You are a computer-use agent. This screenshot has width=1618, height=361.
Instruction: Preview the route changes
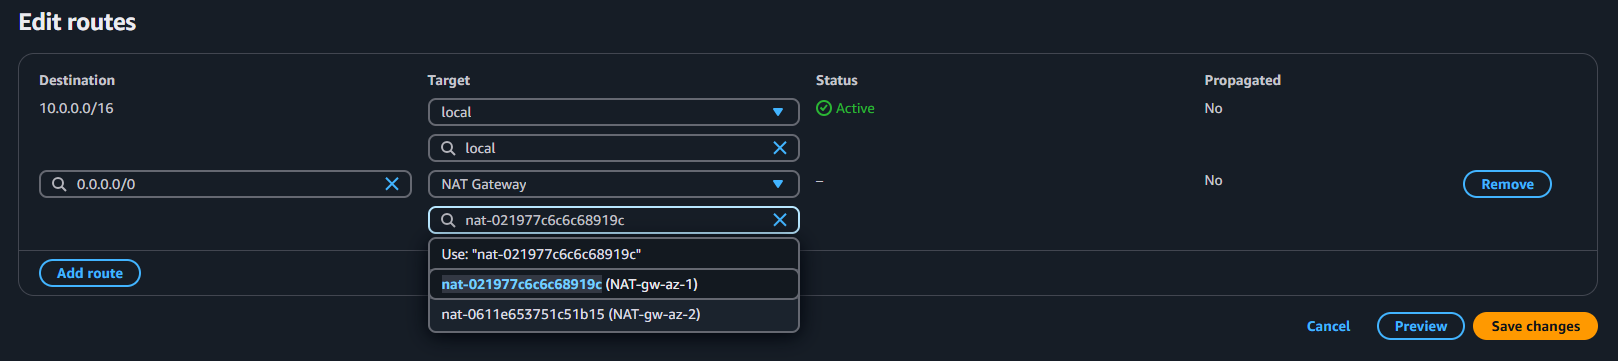1420,326
